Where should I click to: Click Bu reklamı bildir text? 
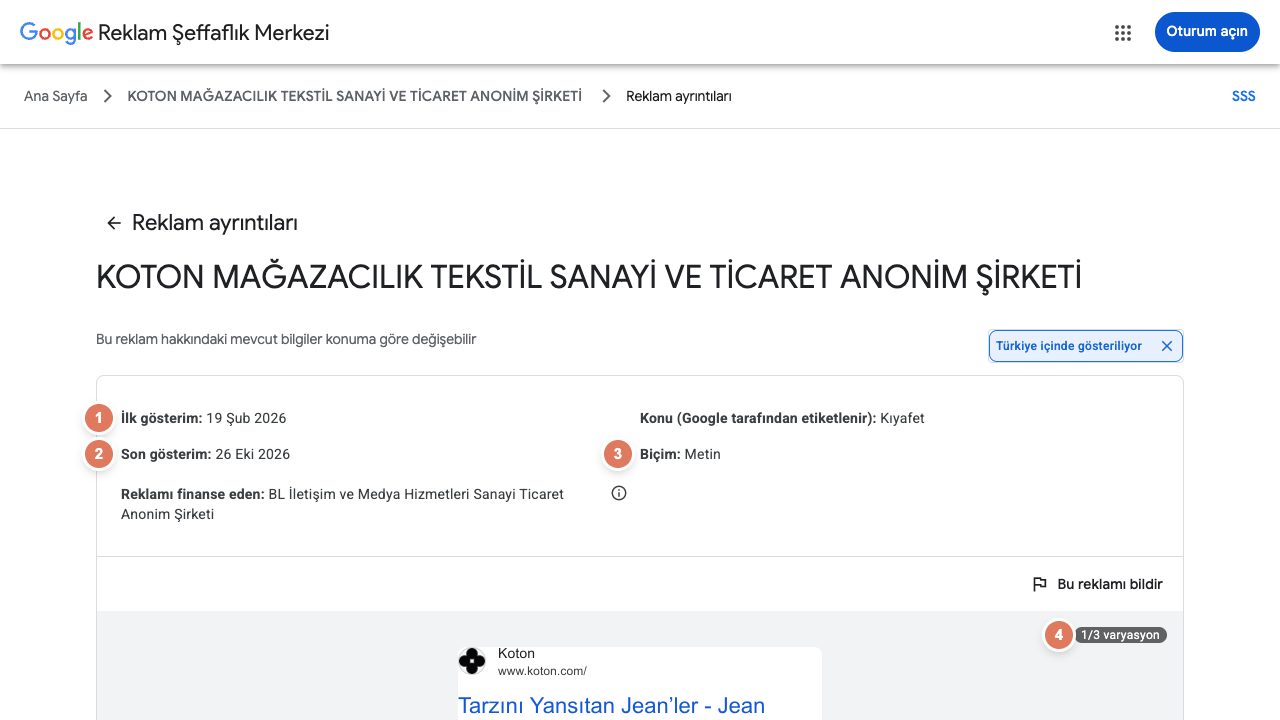pos(1110,584)
